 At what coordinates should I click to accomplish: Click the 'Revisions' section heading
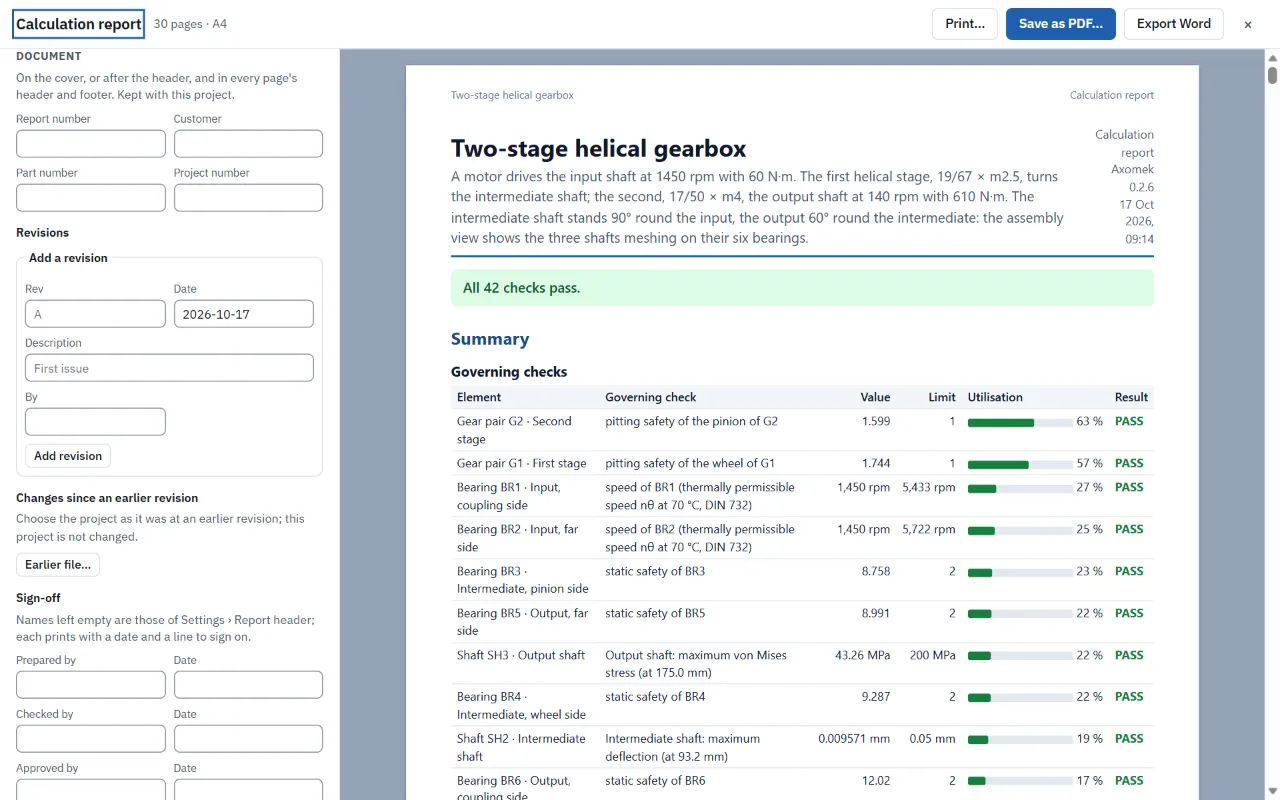tap(43, 233)
